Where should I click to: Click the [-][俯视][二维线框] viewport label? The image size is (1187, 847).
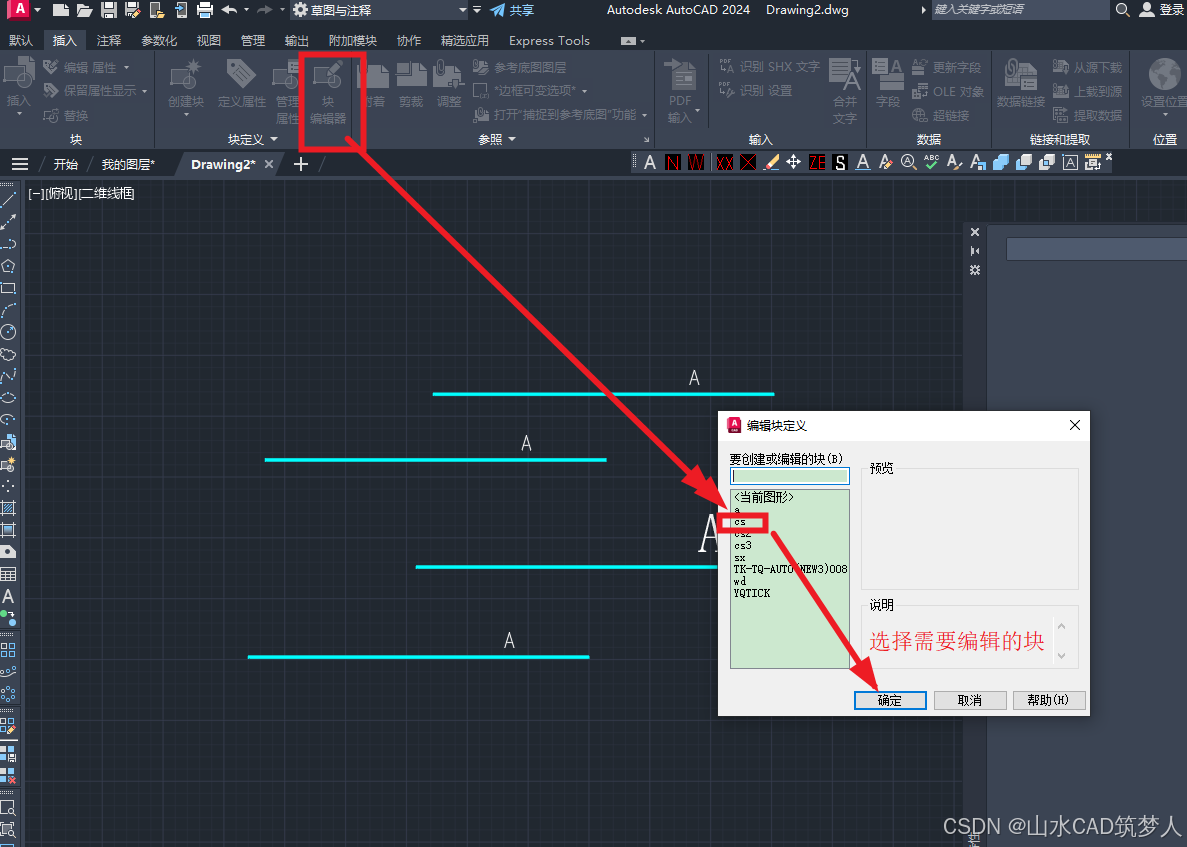(81, 194)
